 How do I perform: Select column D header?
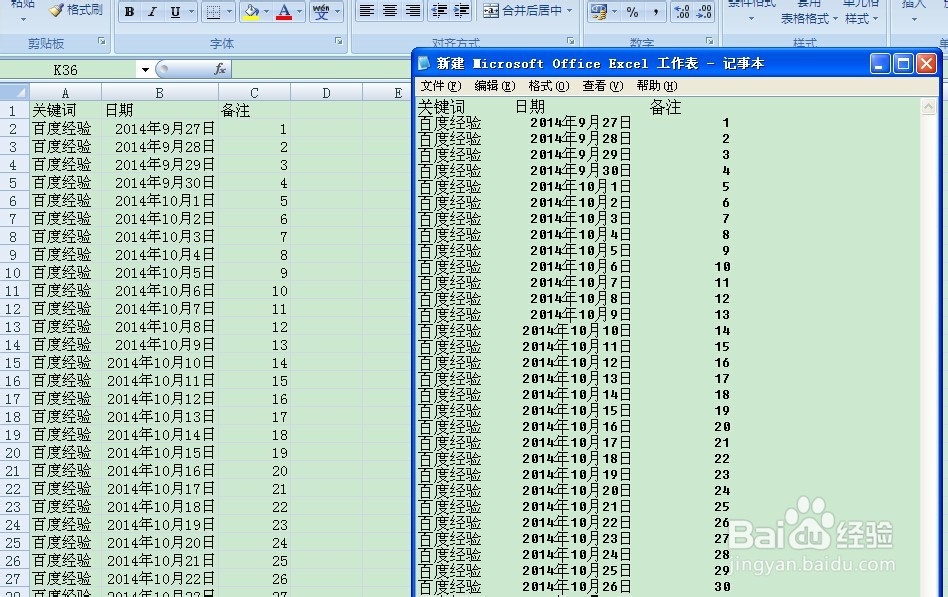click(x=326, y=93)
